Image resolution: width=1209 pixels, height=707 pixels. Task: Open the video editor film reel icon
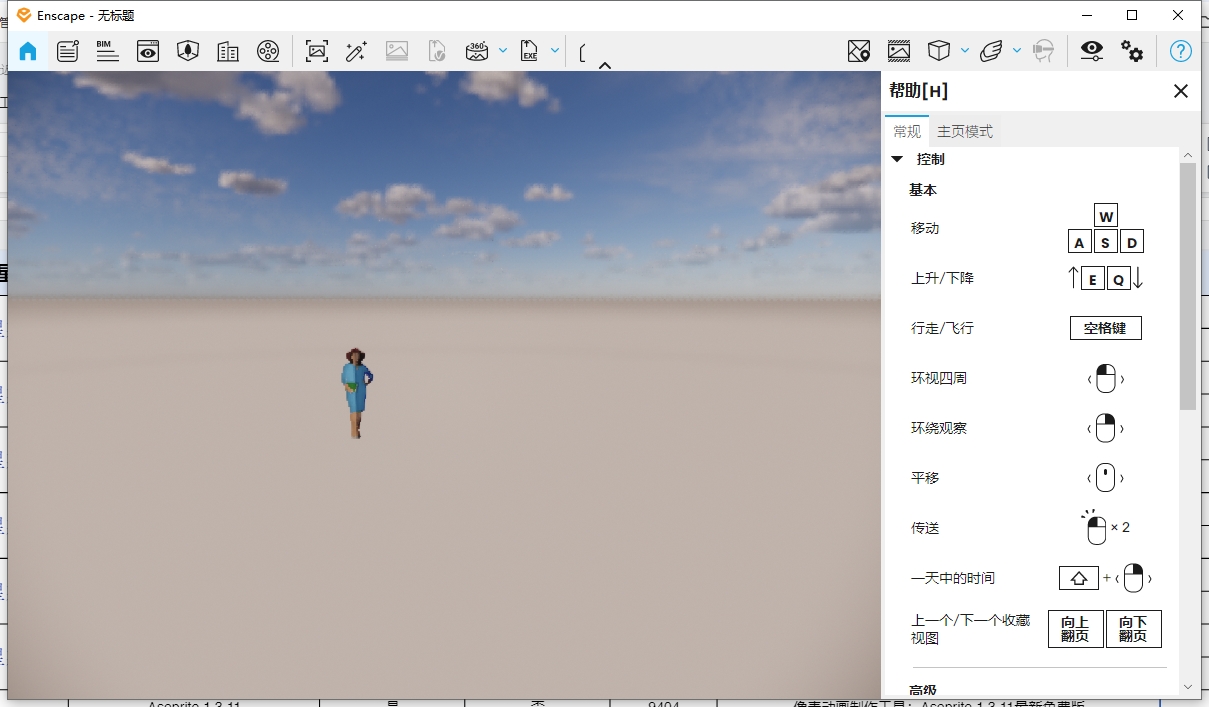point(268,51)
